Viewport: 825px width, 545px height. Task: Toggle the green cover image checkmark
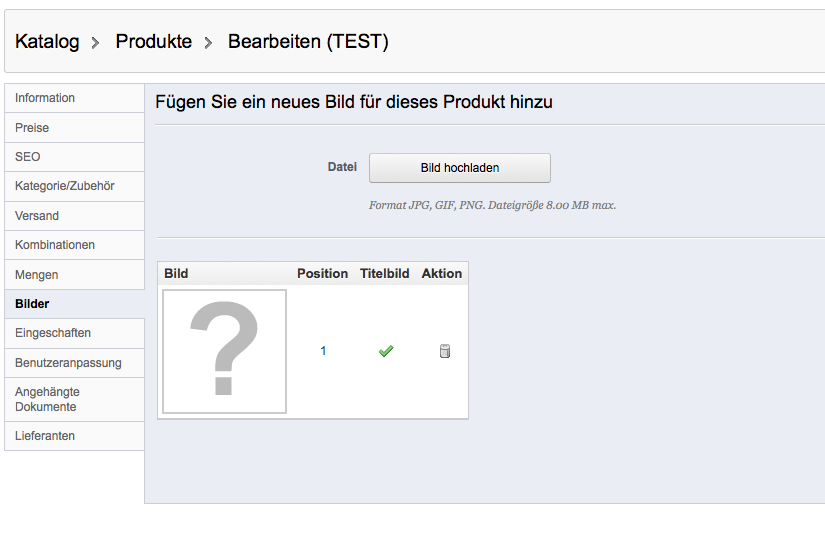[385, 351]
